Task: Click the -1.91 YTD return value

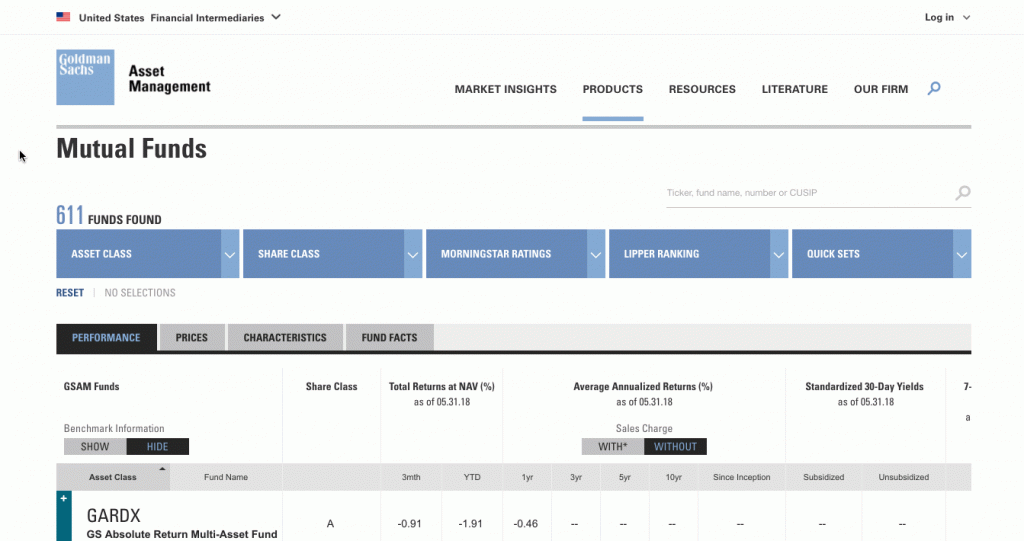Action: [x=470, y=523]
